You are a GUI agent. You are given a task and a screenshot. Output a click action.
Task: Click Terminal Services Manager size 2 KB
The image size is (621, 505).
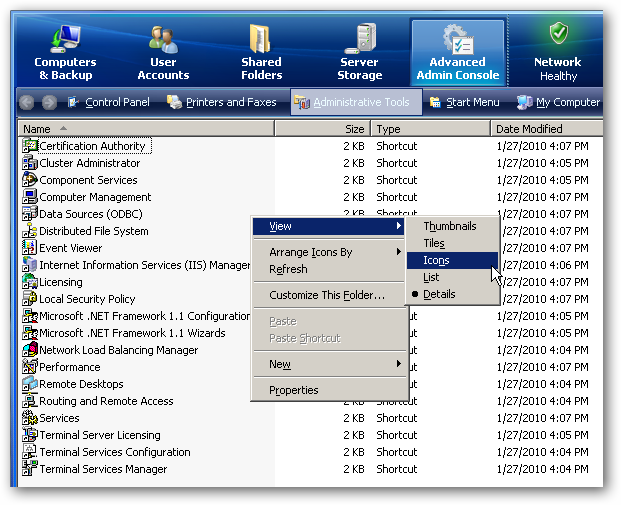click(354, 469)
